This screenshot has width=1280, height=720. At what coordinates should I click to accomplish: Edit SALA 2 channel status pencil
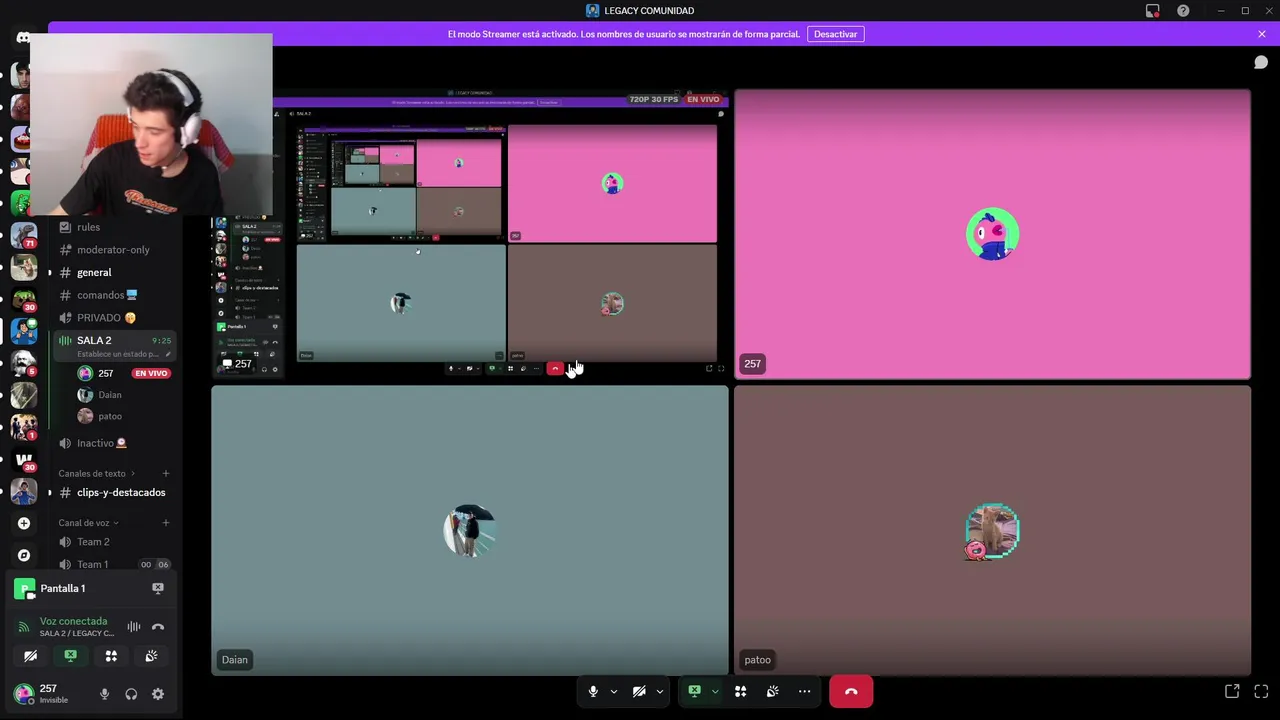(x=168, y=354)
